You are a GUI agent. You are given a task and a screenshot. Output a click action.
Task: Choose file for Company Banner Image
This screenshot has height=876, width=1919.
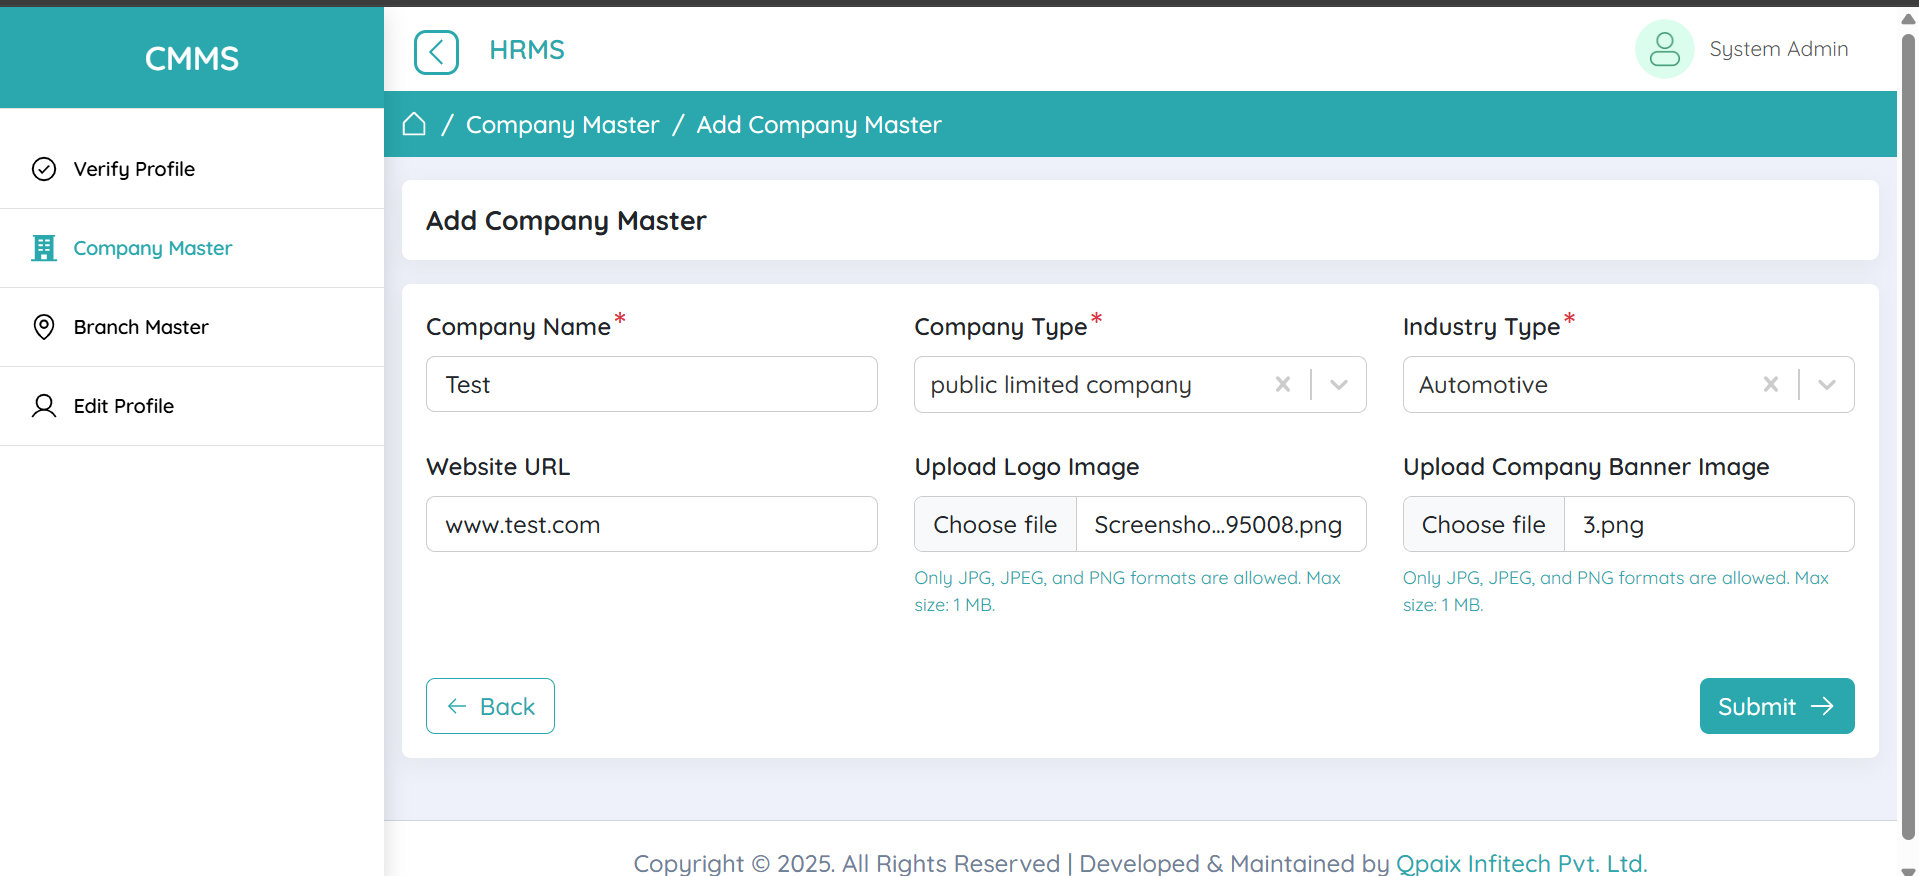point(1483,524)
